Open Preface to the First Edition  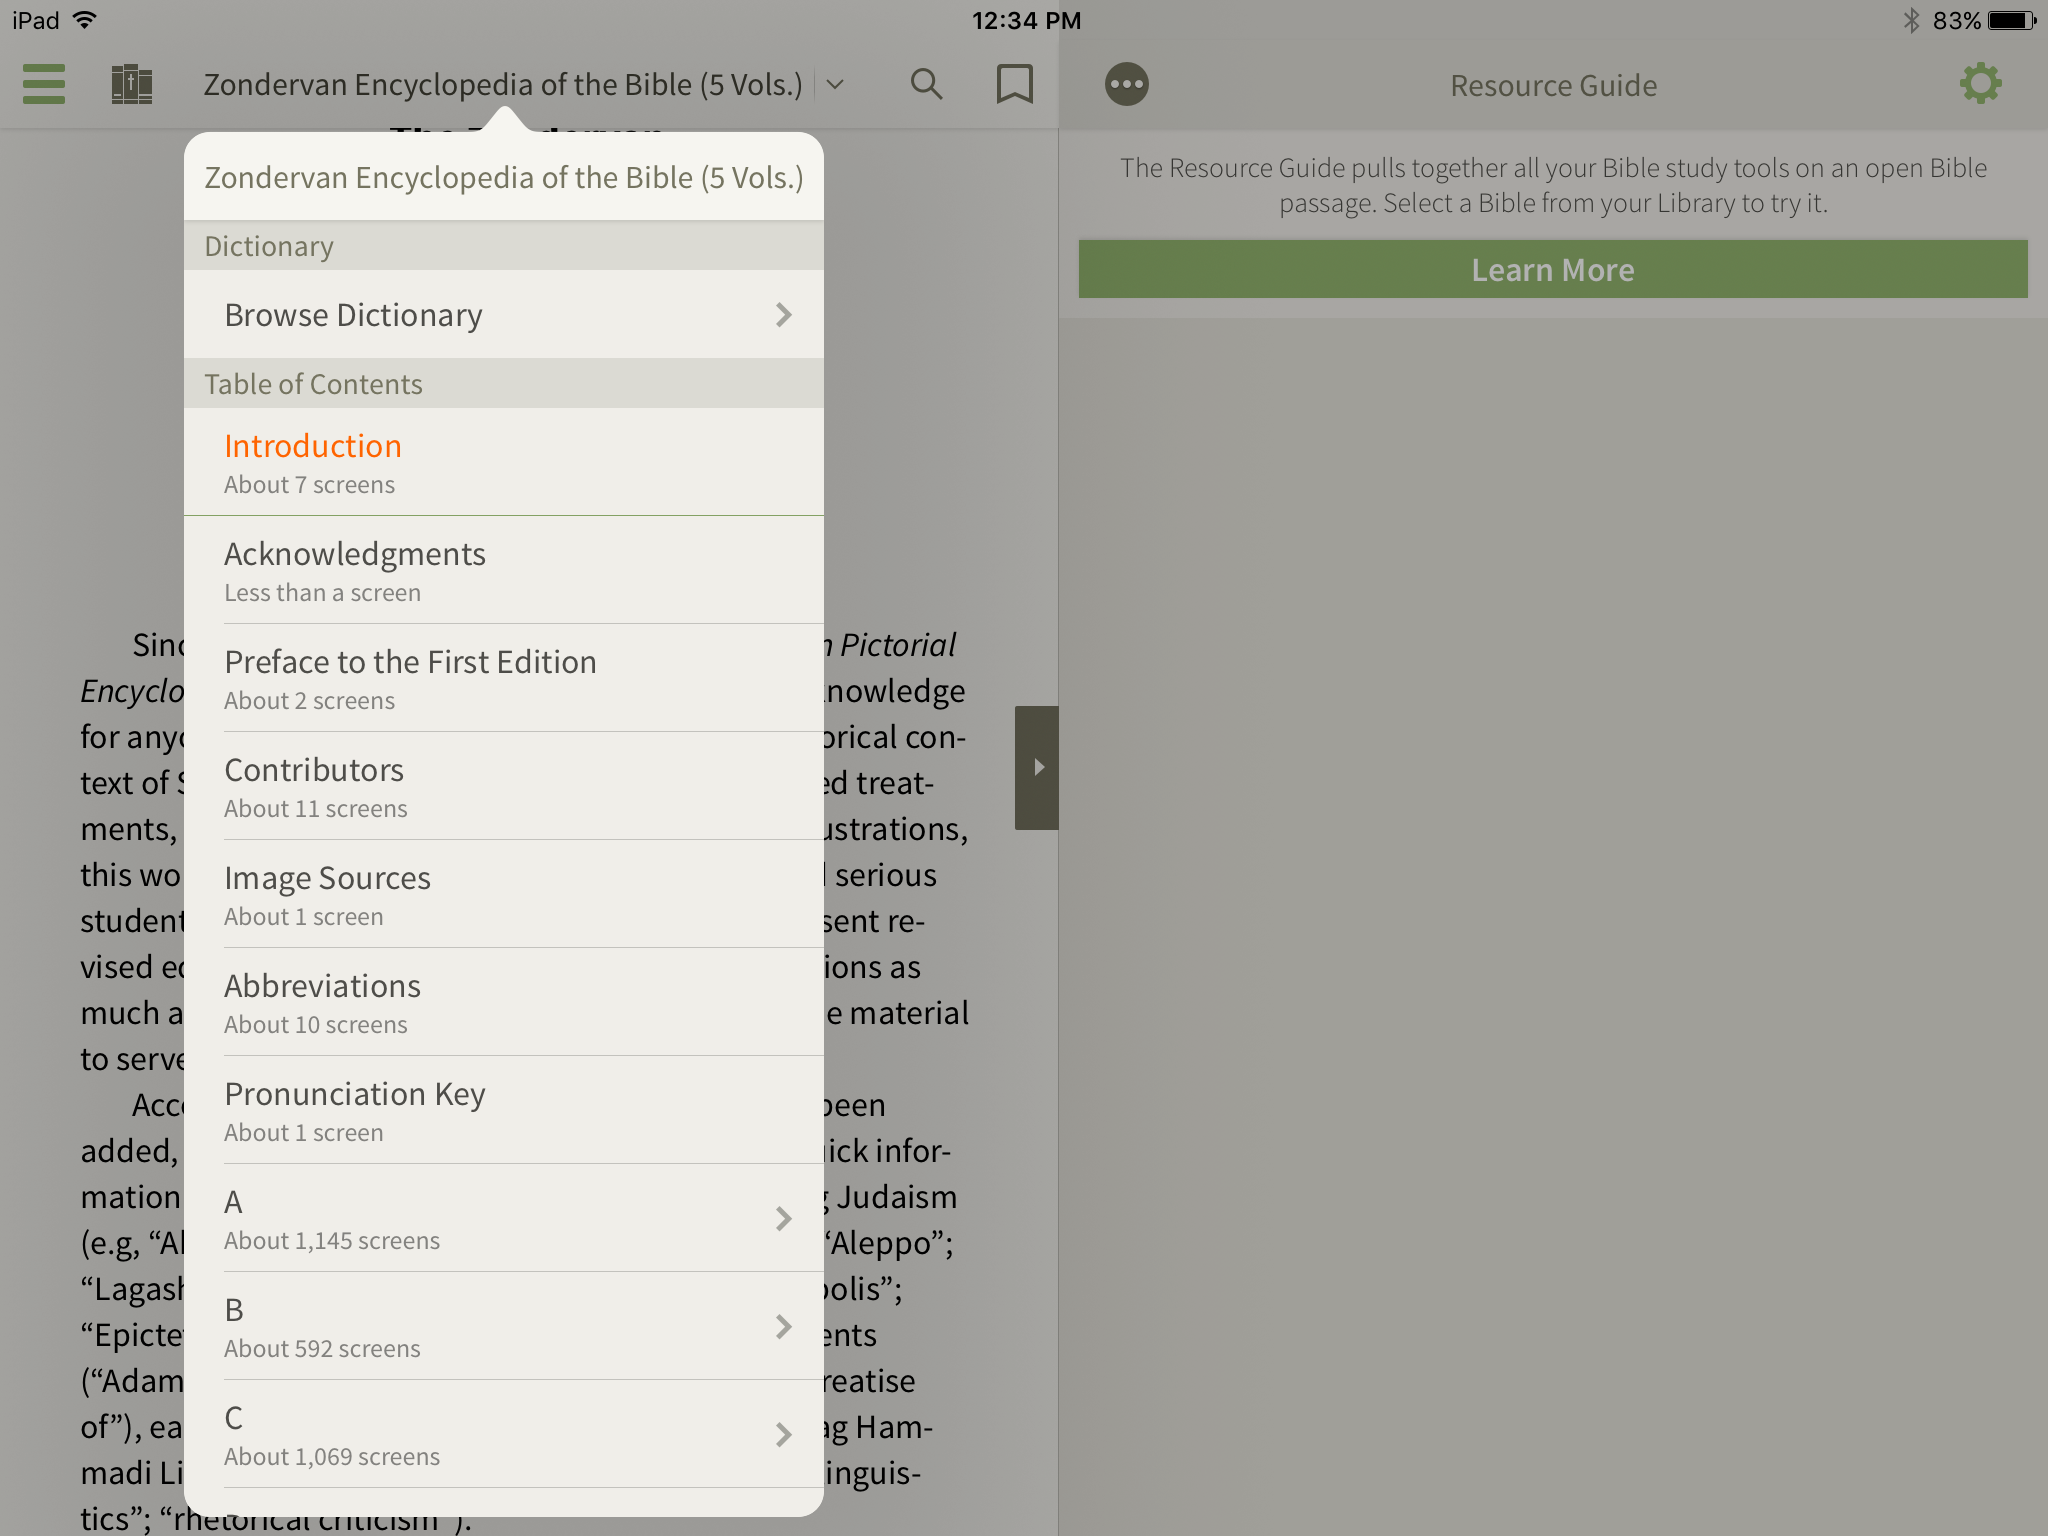tap(504, 678)
